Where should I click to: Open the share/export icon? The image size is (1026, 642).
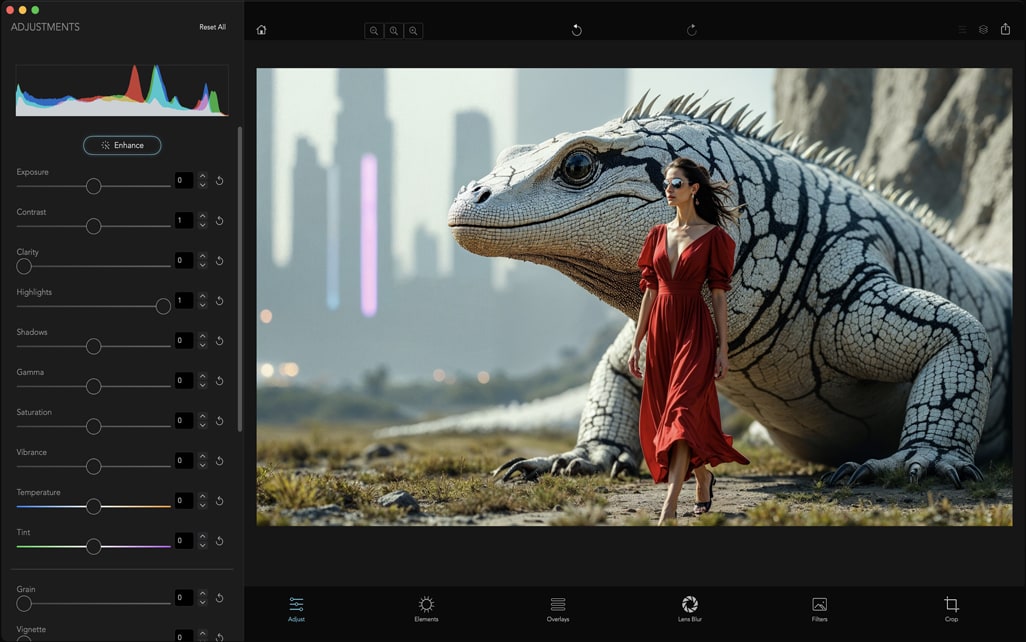pyautogui.click(x=1005, y=30)
